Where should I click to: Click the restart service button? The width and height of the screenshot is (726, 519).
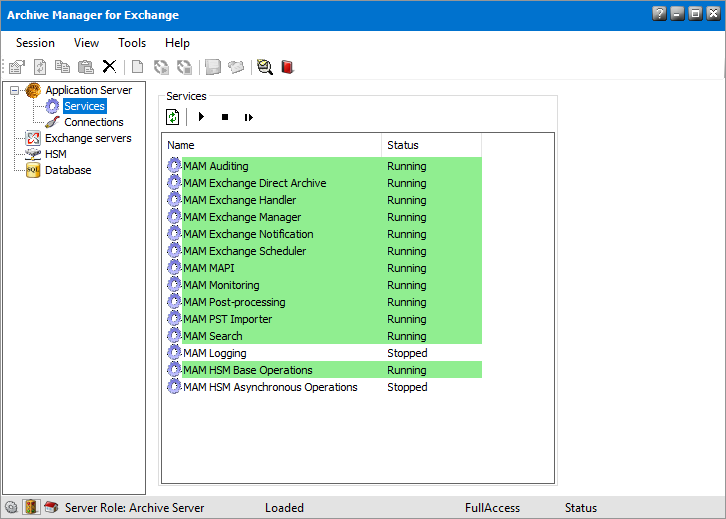[x=249, y=117]
